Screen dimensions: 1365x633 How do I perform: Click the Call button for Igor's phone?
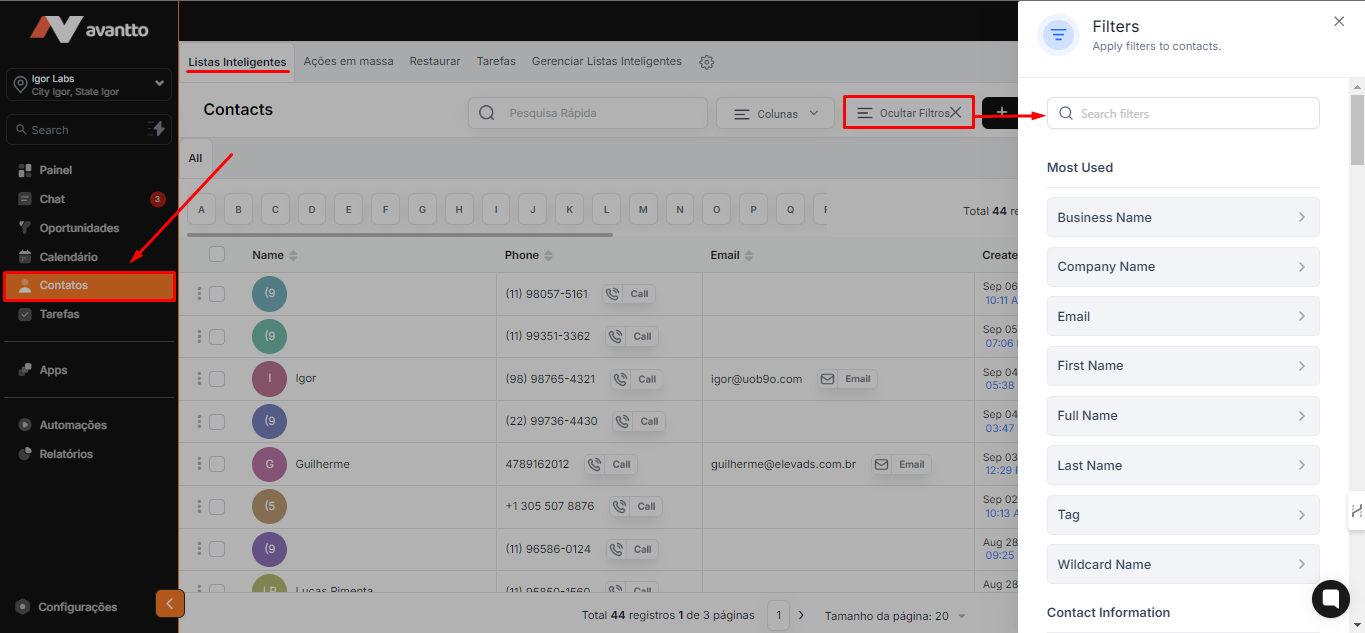[x=638, y=379]
